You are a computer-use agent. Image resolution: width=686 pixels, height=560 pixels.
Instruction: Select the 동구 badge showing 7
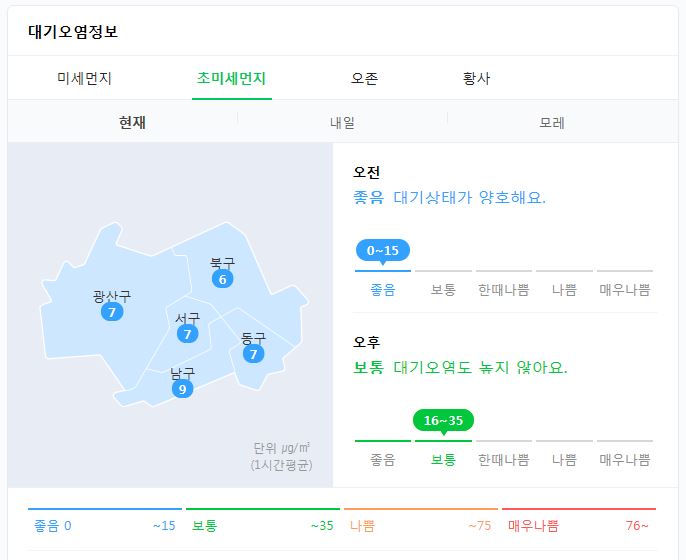coord(254,354)
